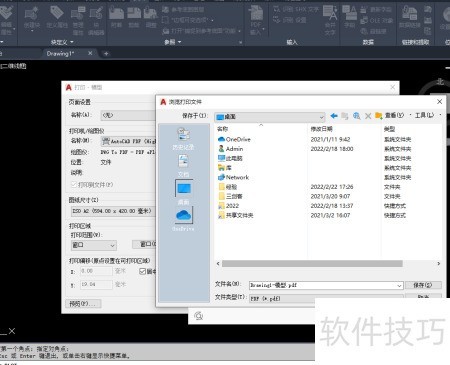This screenshot has width=450, height=365.
Task: Open the OneDrive sidebar location
Action: point(183,220)
